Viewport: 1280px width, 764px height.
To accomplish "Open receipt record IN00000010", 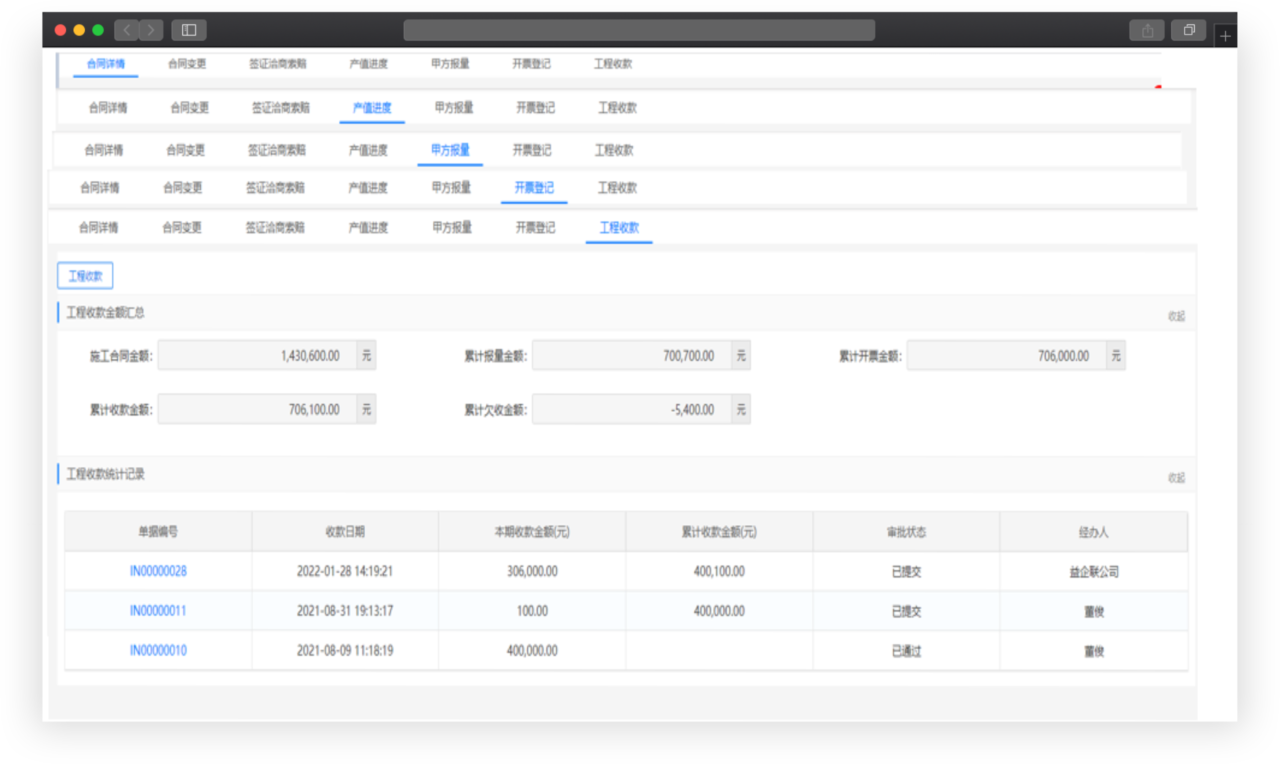I will click(158, 650).
